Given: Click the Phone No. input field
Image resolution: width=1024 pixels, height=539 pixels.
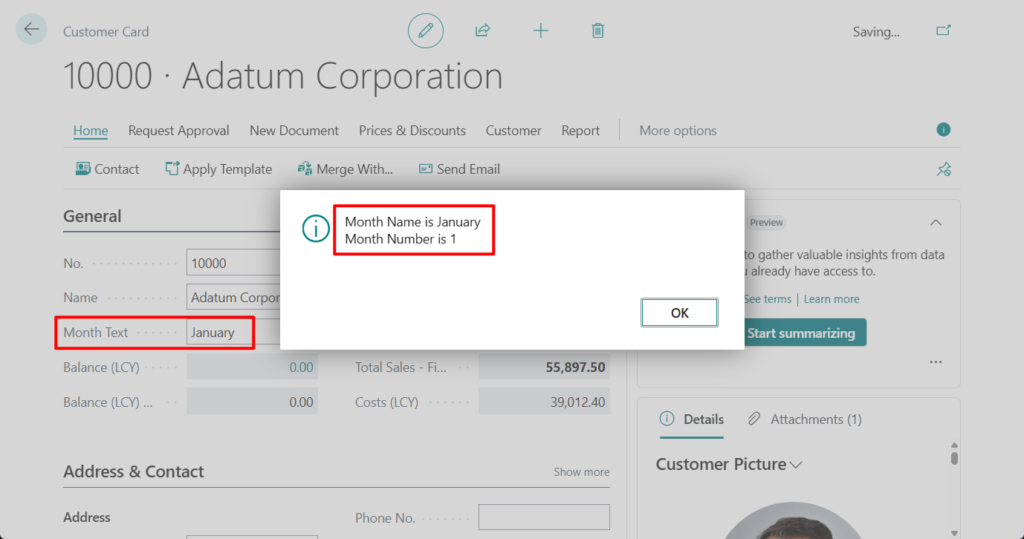Looking at the screenshot, I should pos(543,517).
